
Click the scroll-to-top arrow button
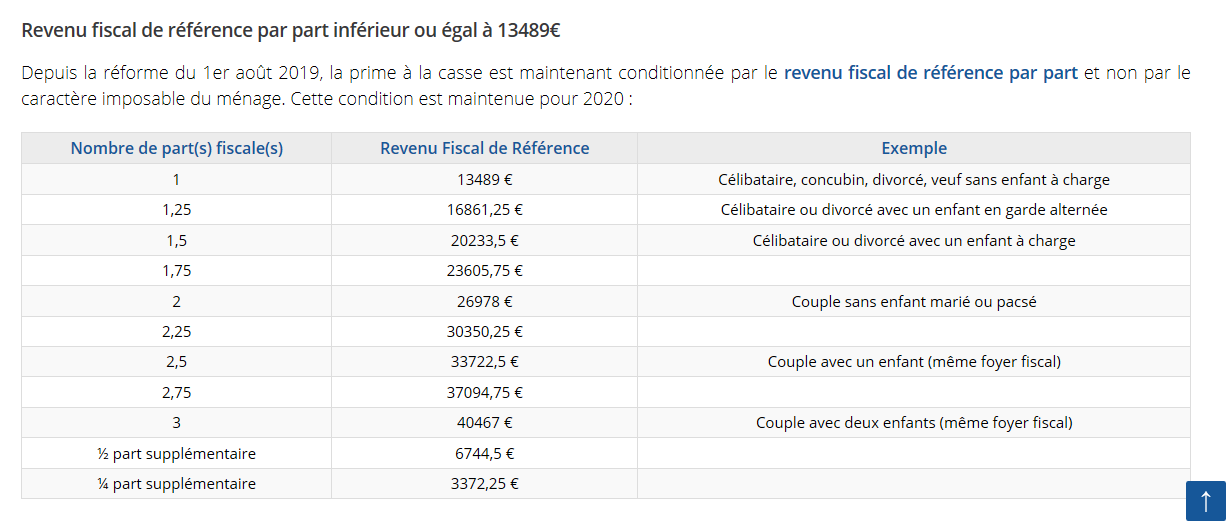pyautogui.click(x=1205, y=501)
